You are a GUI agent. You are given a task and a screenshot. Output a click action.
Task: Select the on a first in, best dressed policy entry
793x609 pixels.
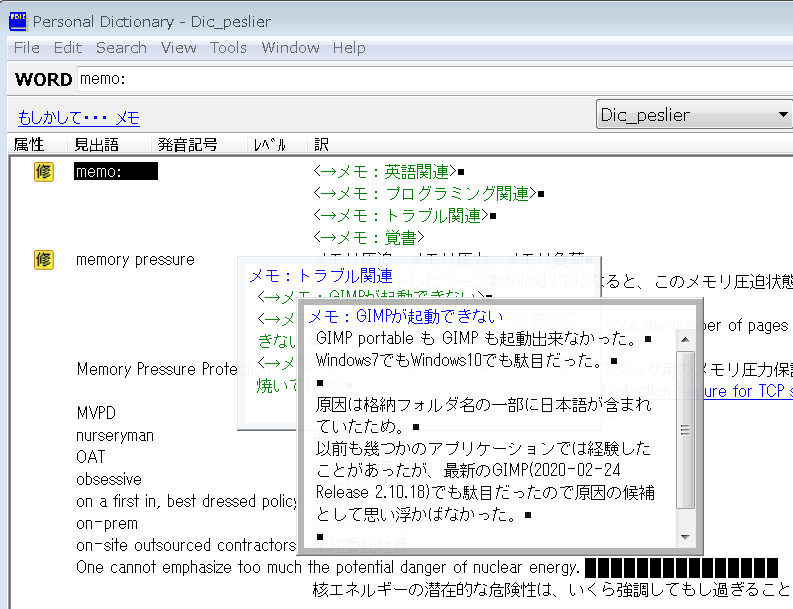coord(187,501)
